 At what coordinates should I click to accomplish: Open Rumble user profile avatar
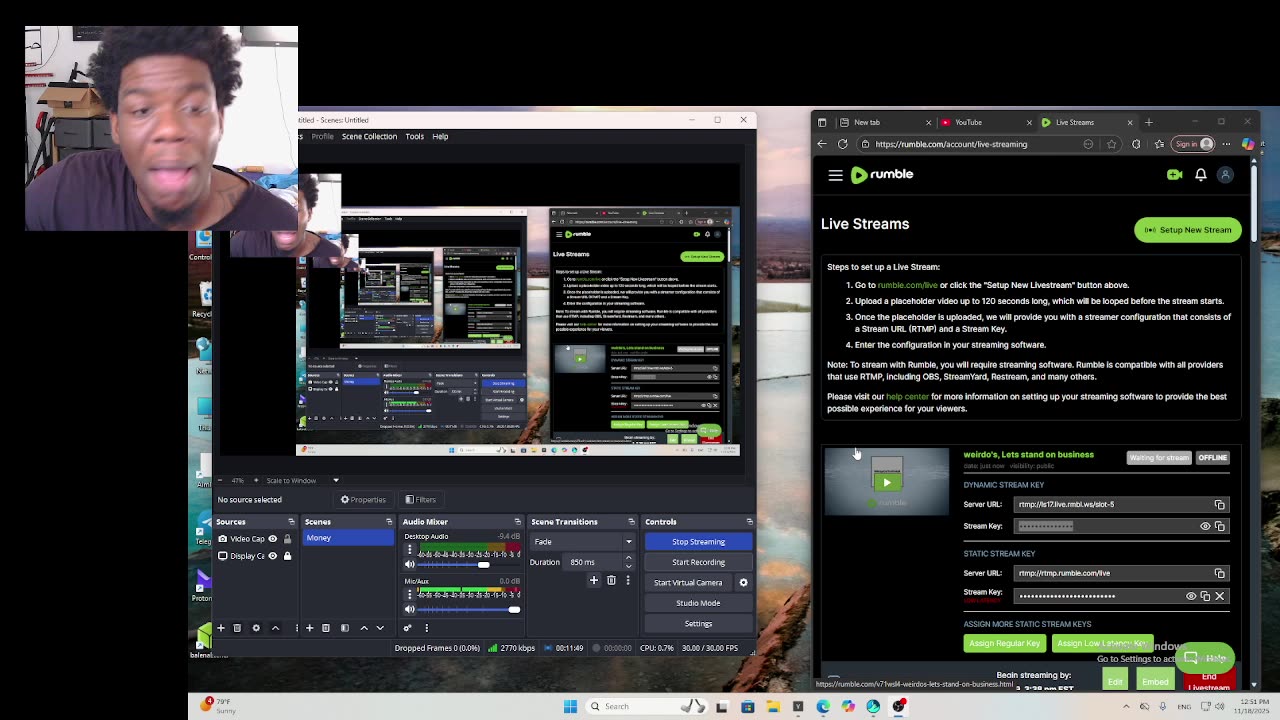point(1225,174)
